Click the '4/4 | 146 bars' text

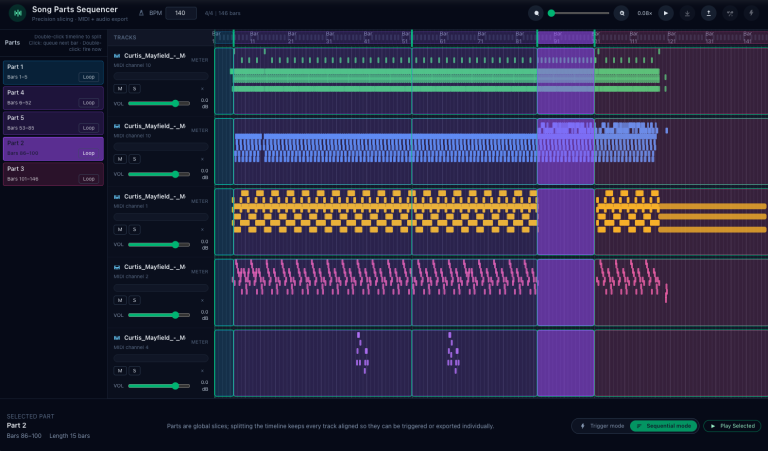tap(222, 13)
